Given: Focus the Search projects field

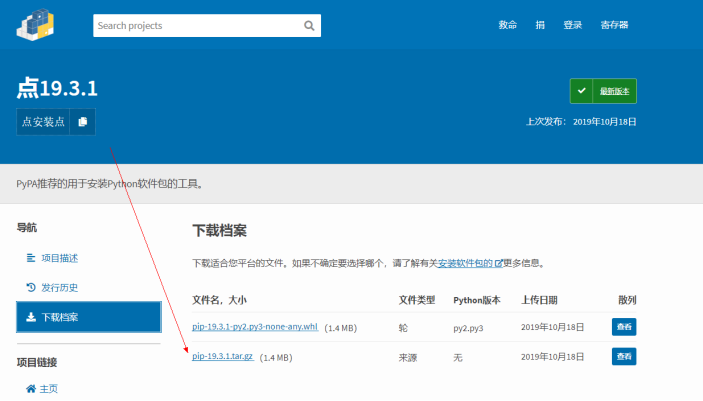Looking at the screenshot, I should pos(207,26).
